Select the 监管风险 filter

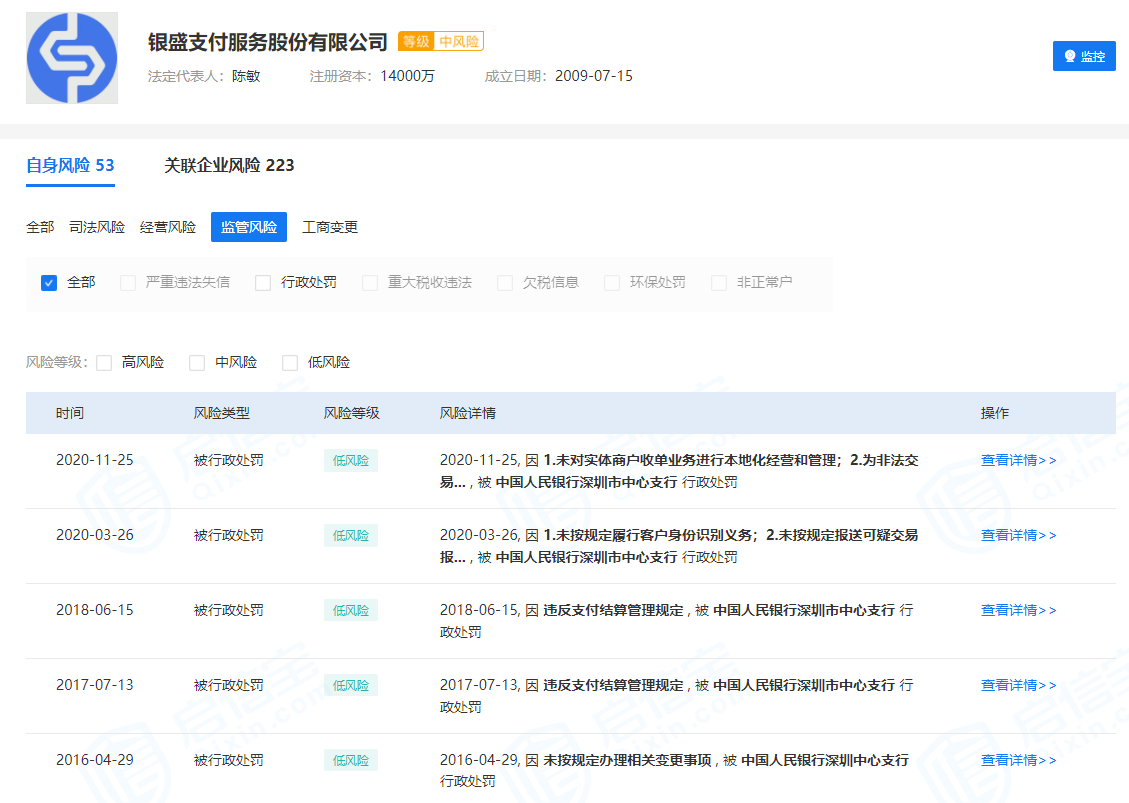coord(249,227)
